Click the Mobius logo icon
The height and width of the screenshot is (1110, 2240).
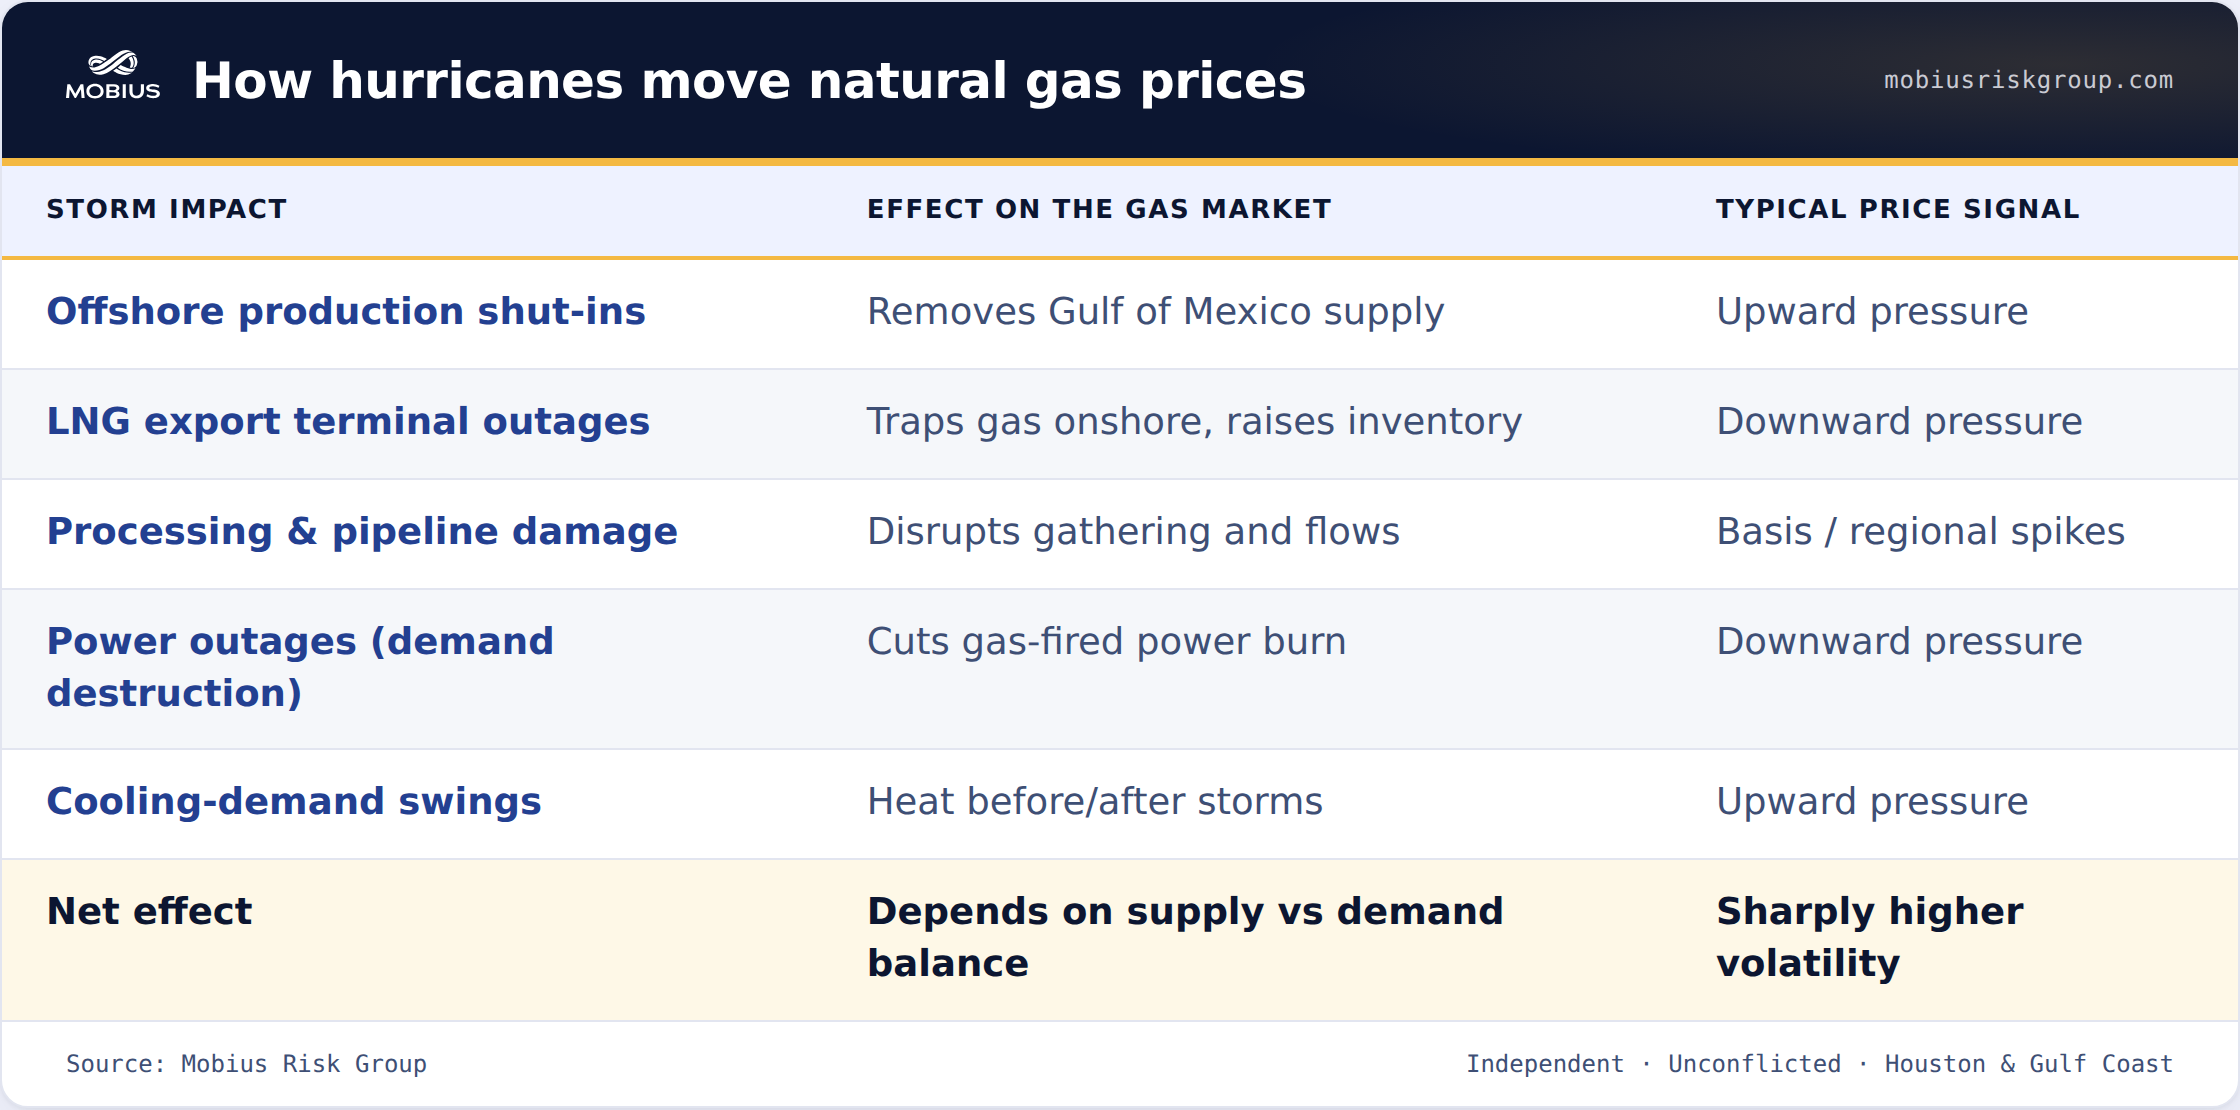[x=113, y=76]
